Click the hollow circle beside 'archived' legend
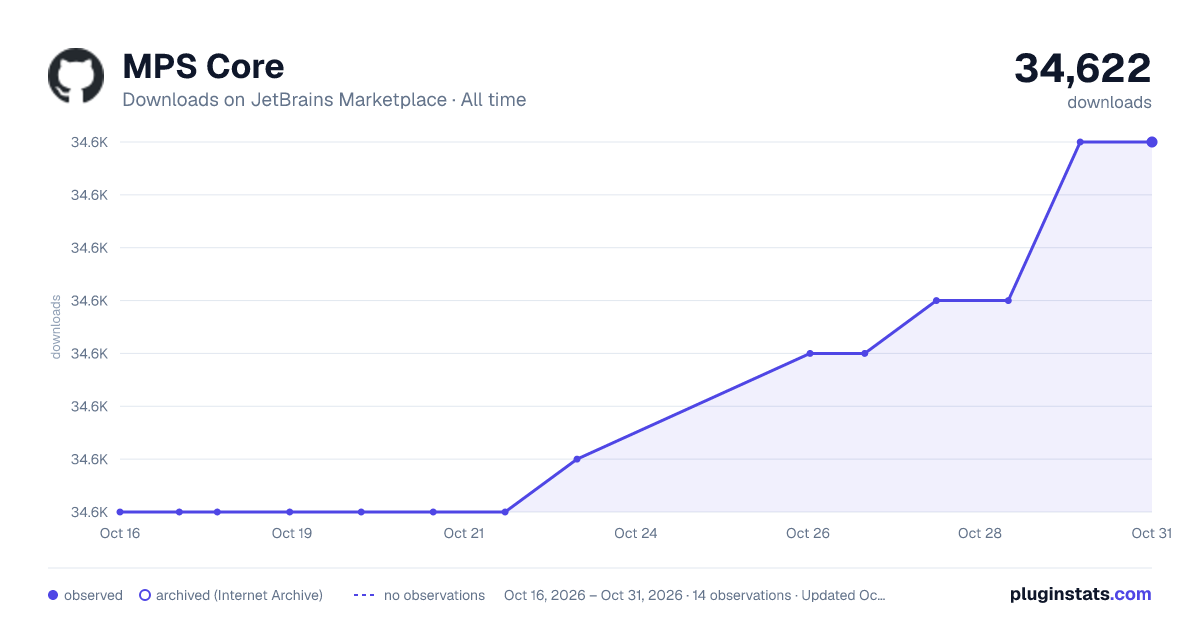 coord(145,595)
